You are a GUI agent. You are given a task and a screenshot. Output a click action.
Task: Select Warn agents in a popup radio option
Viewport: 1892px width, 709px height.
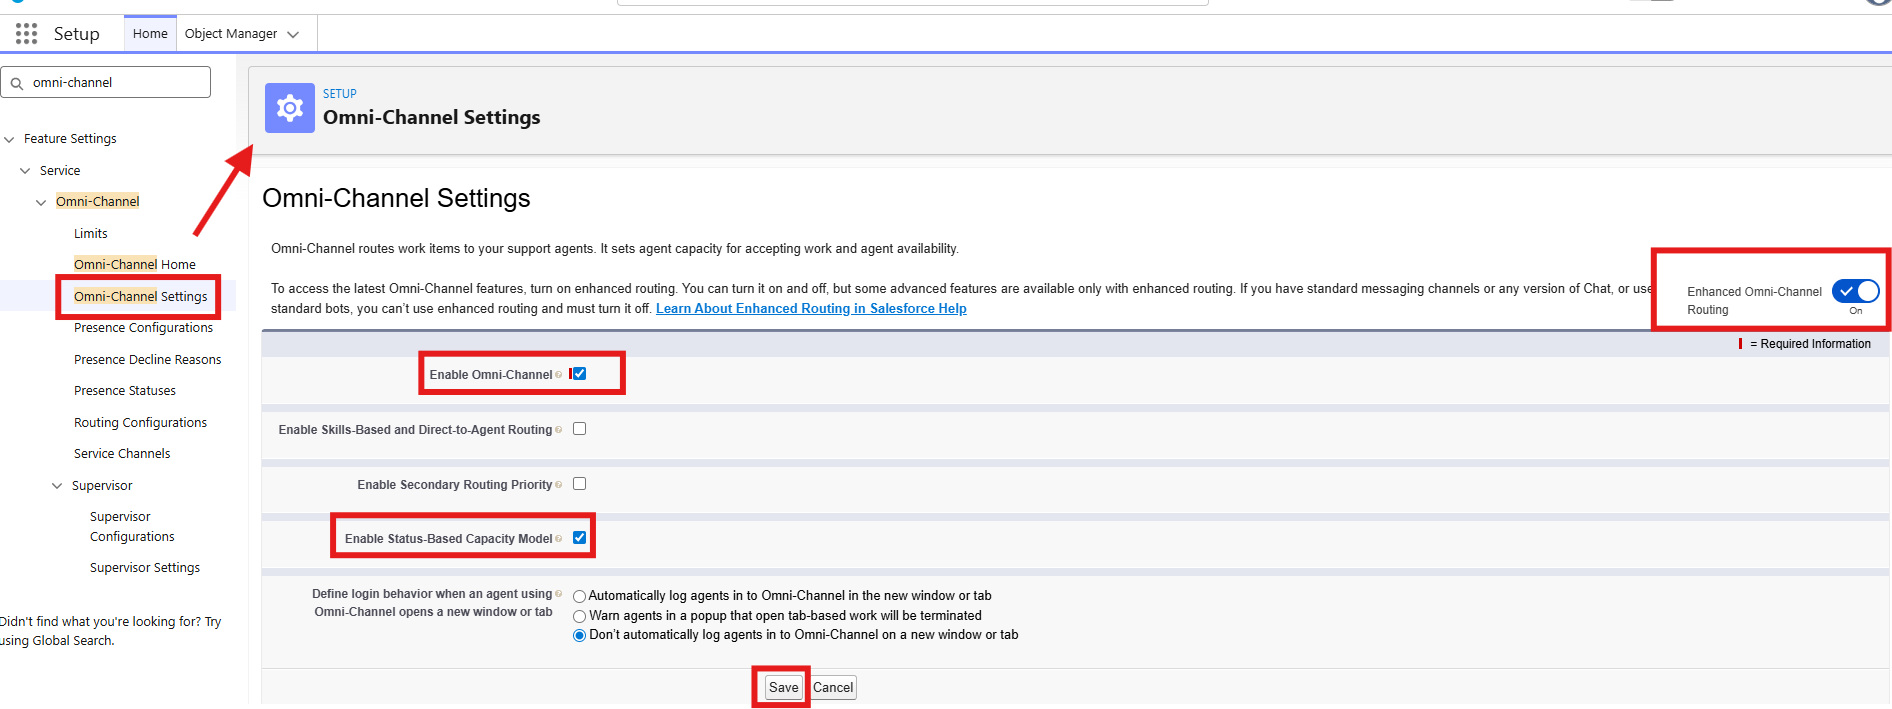(x=579, y=616)
